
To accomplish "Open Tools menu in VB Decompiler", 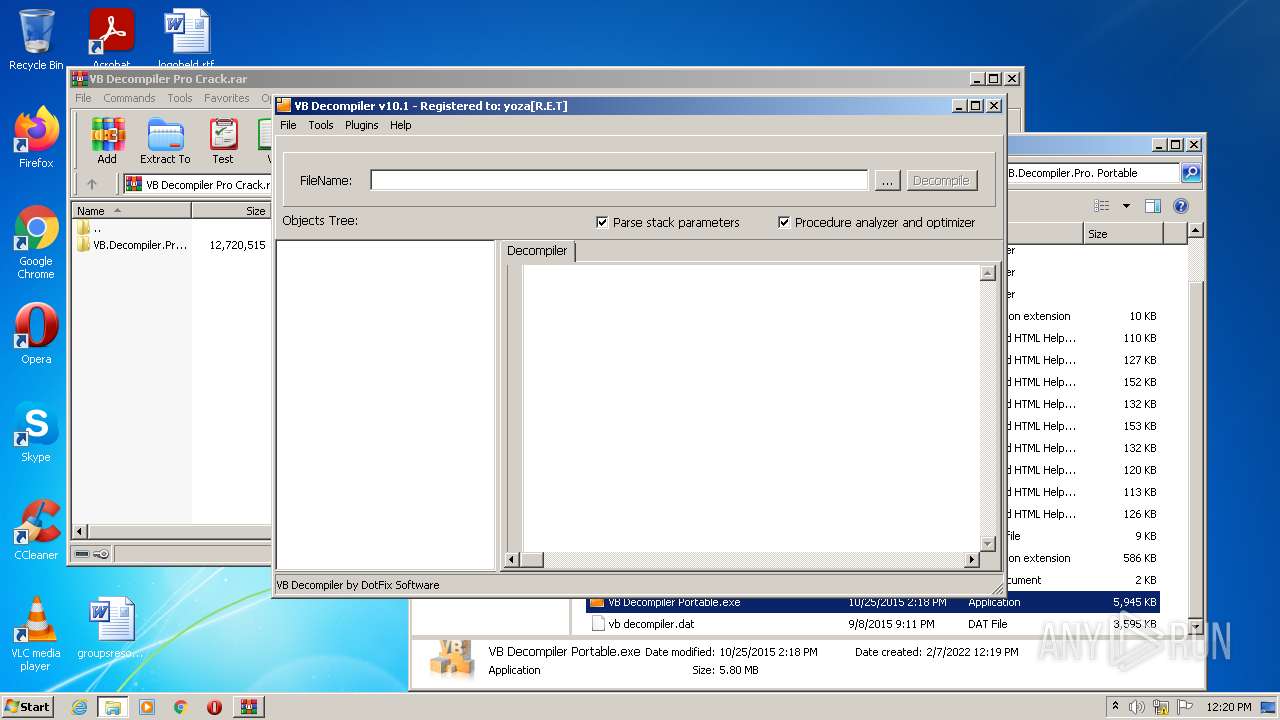I will (320, 125).
